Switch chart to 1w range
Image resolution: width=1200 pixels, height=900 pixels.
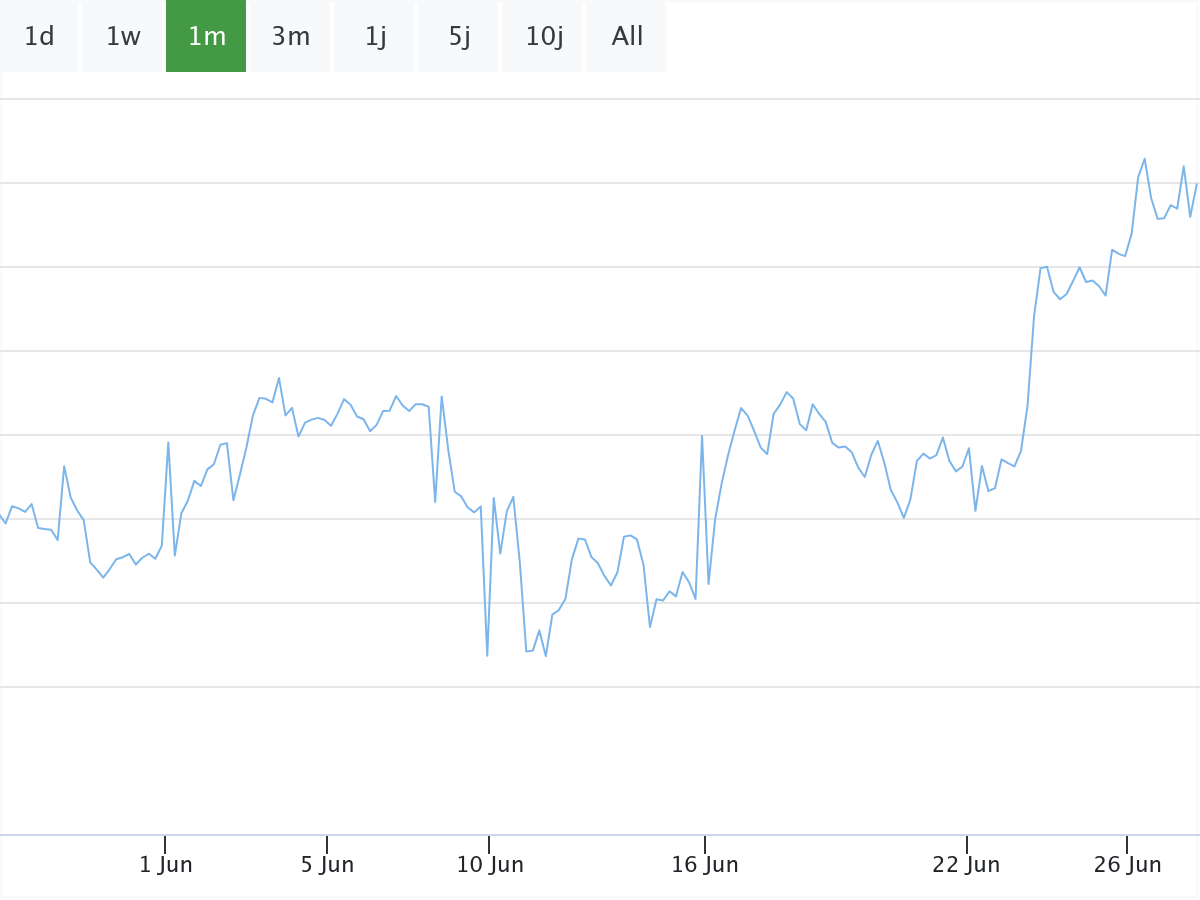point(123,37)
